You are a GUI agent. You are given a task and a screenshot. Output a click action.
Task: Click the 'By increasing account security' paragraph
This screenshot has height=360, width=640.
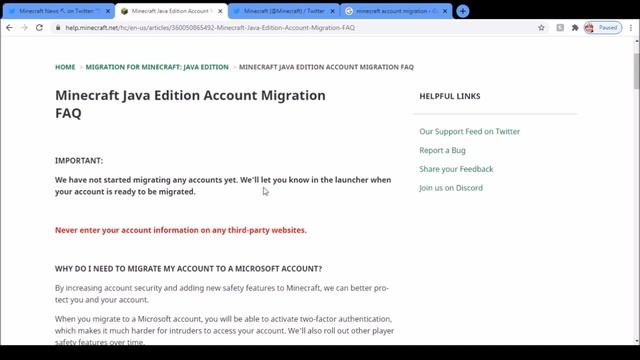[x=222, y=294]
